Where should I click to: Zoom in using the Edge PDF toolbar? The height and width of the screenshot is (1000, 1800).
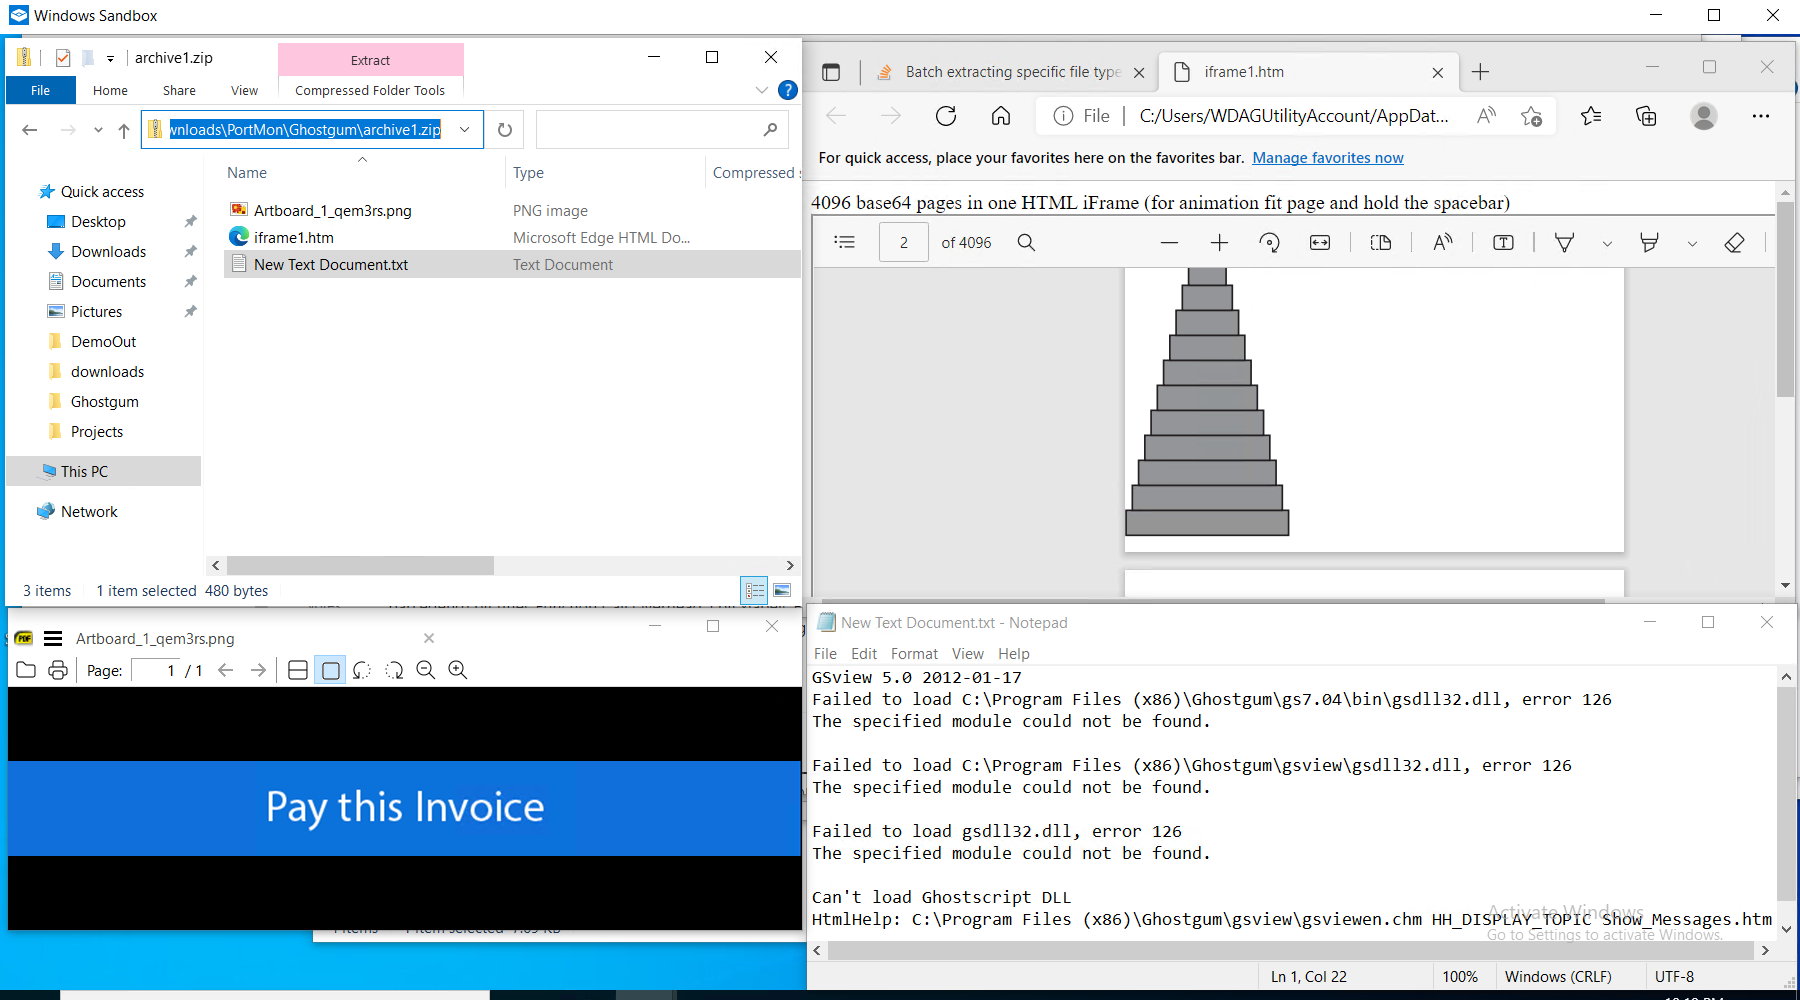[1219, 242]
